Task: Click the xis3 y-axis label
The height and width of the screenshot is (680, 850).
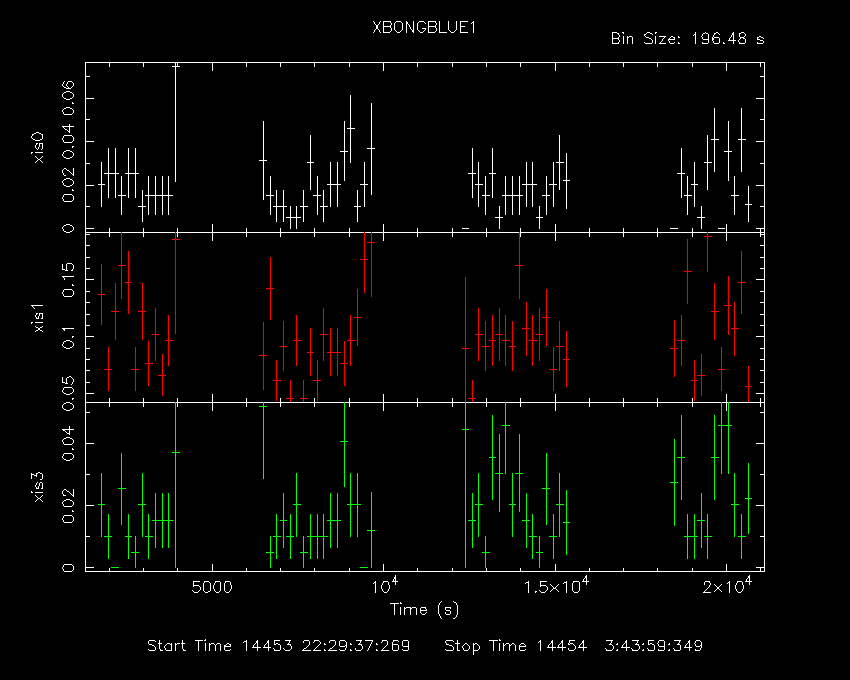Action: click(x=38, y=487)
